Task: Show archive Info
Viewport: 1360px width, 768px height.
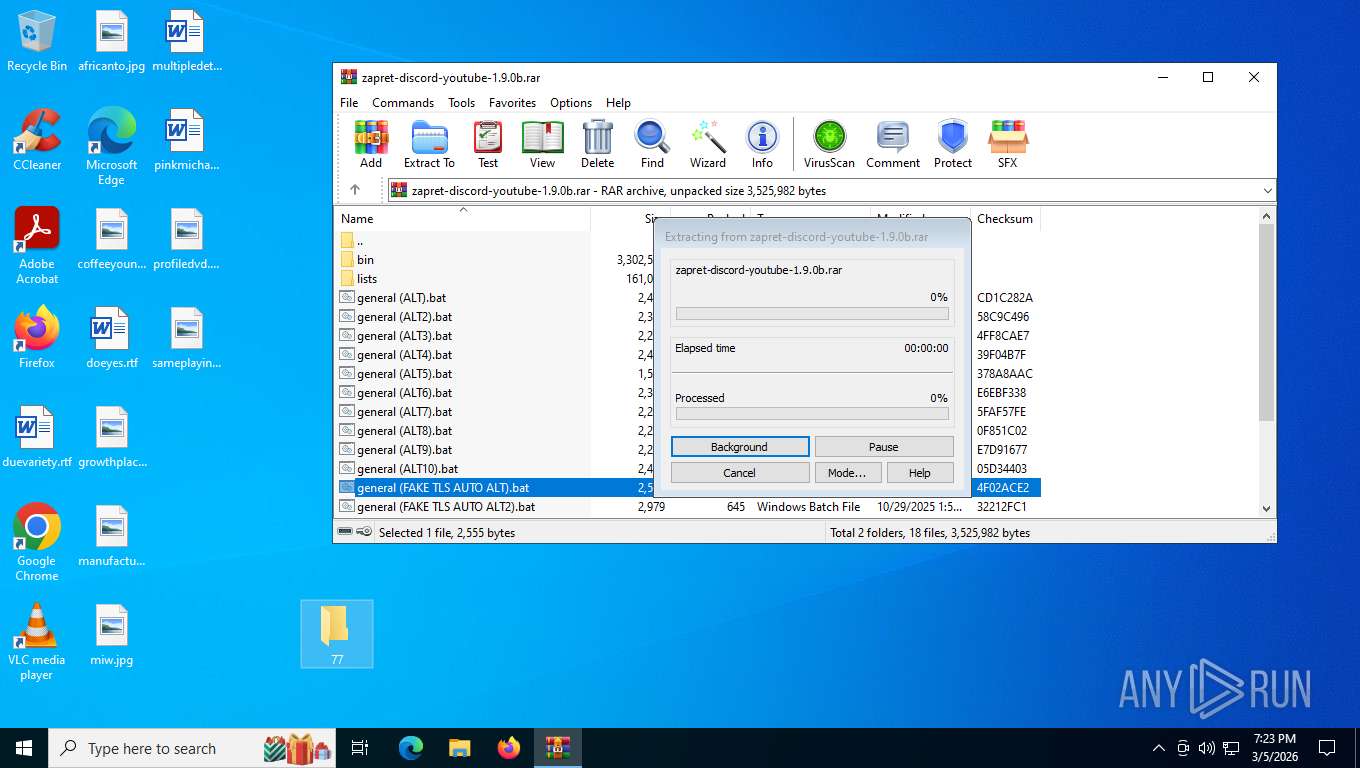Action: [762, 145]
